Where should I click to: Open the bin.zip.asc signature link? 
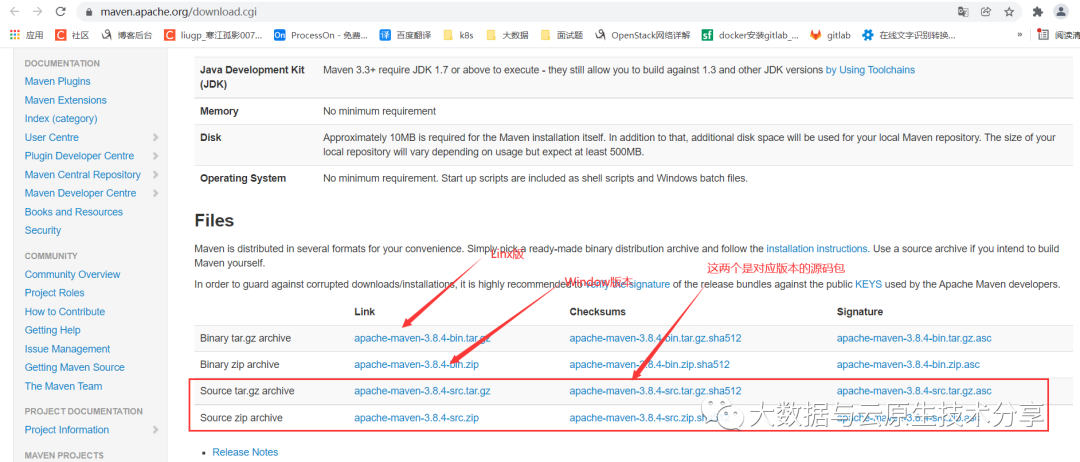[908, 364]
